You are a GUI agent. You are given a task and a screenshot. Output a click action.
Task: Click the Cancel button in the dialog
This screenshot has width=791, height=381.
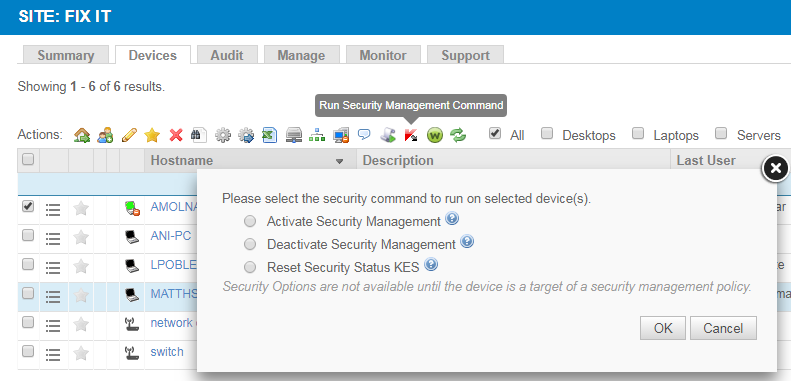pyautogui.click(x=723, y=328)
